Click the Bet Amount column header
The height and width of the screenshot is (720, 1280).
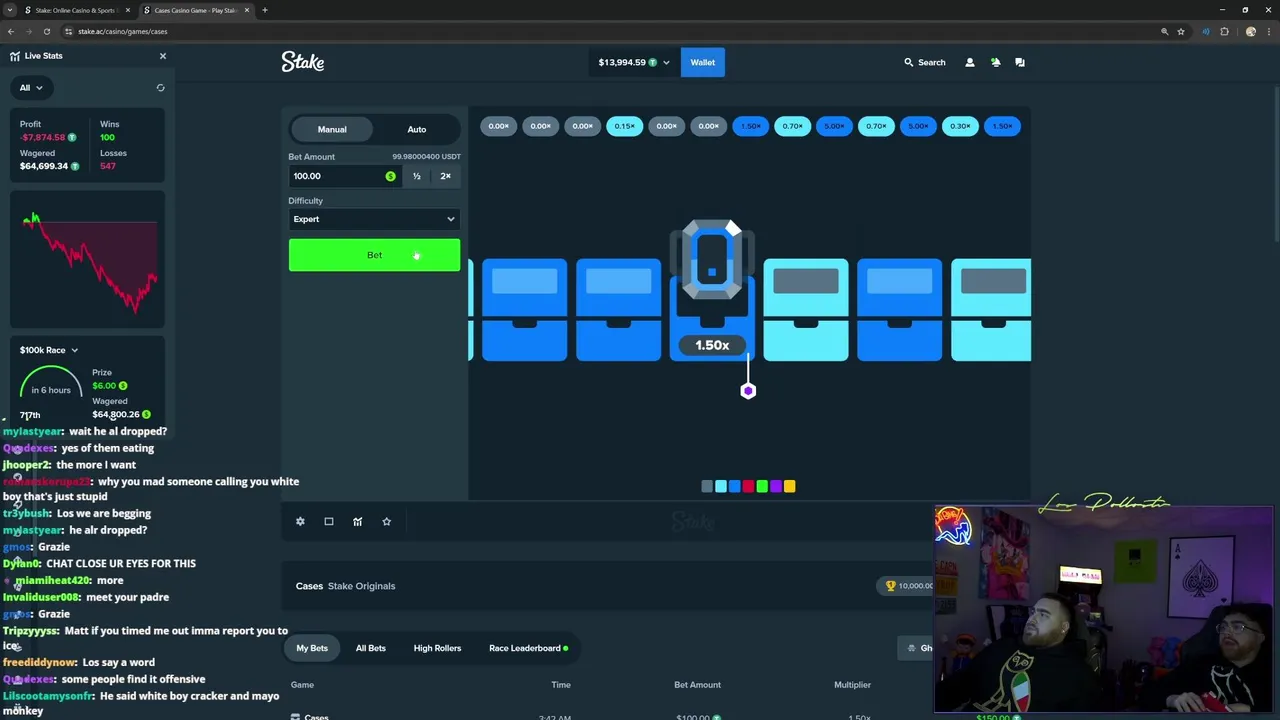697,685
